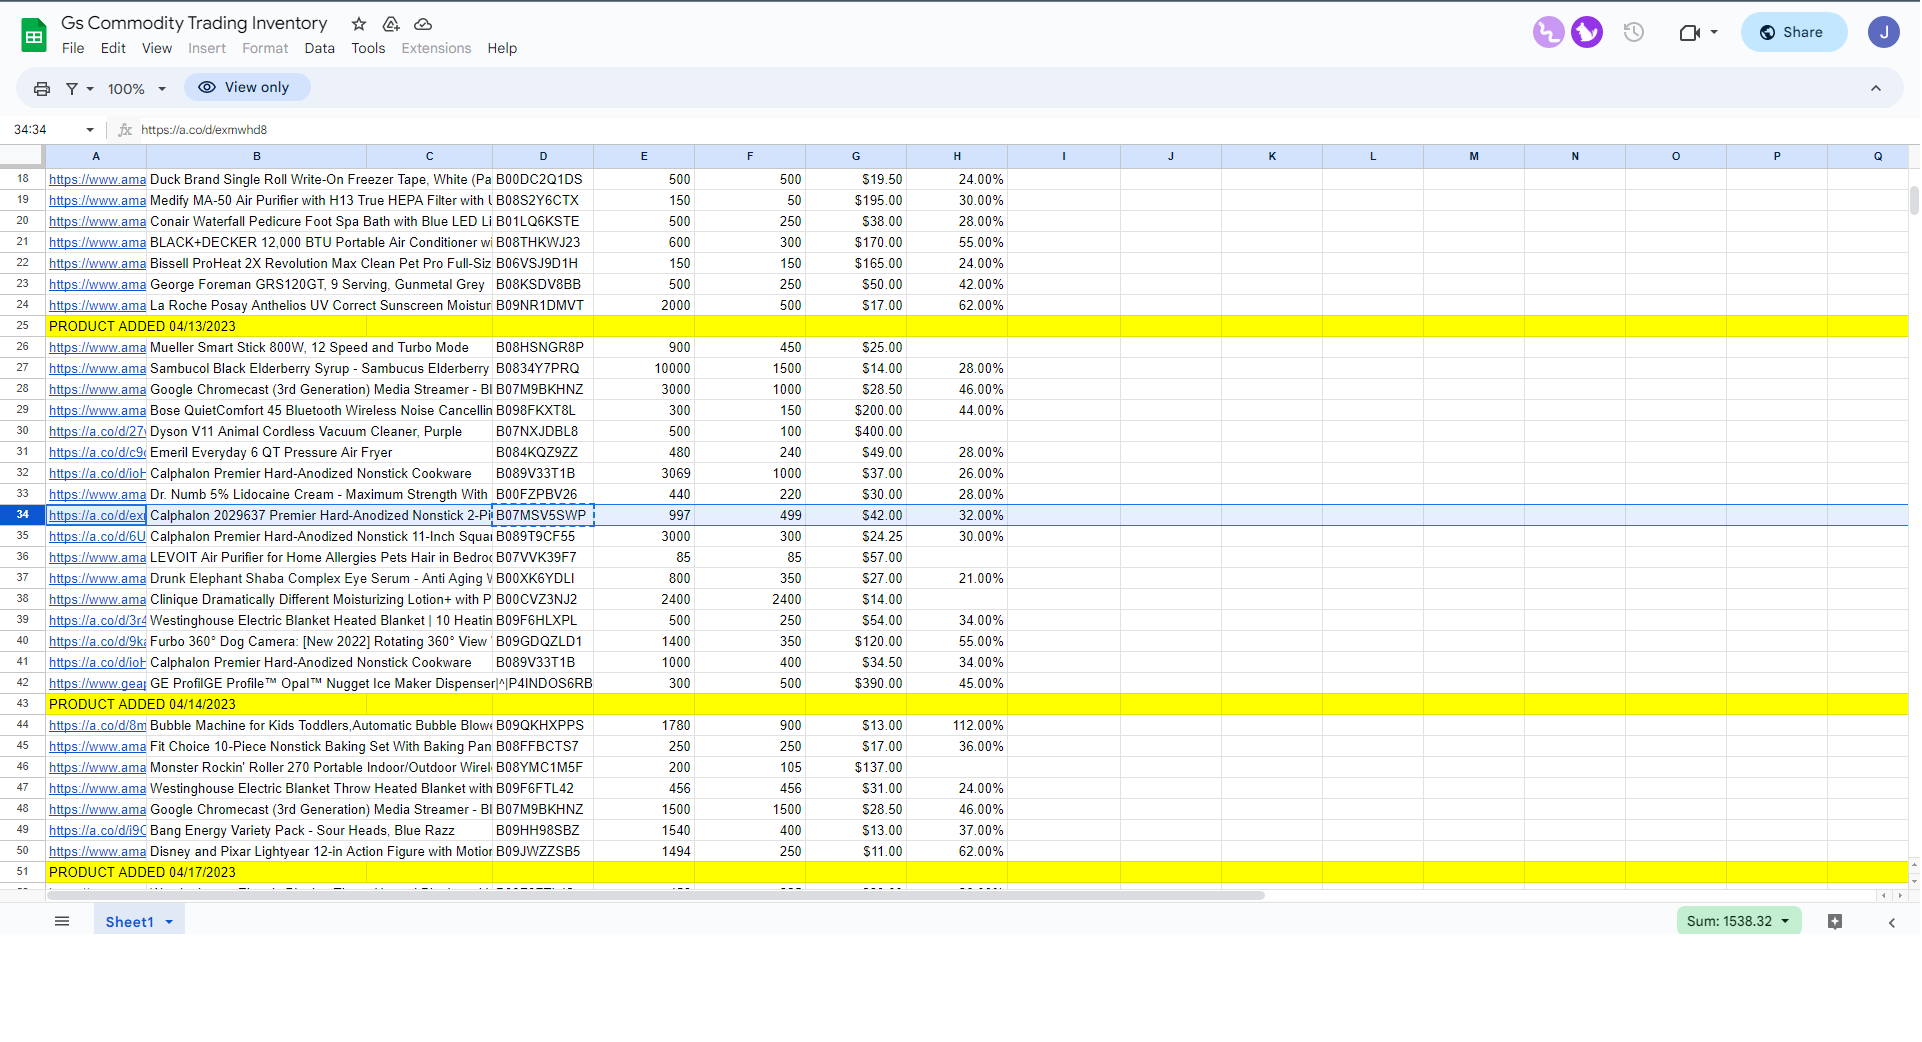Click the cell "B07MSV5SWP"
1922x1042 pixels.
pyautogui.click(x=543, y=516)
